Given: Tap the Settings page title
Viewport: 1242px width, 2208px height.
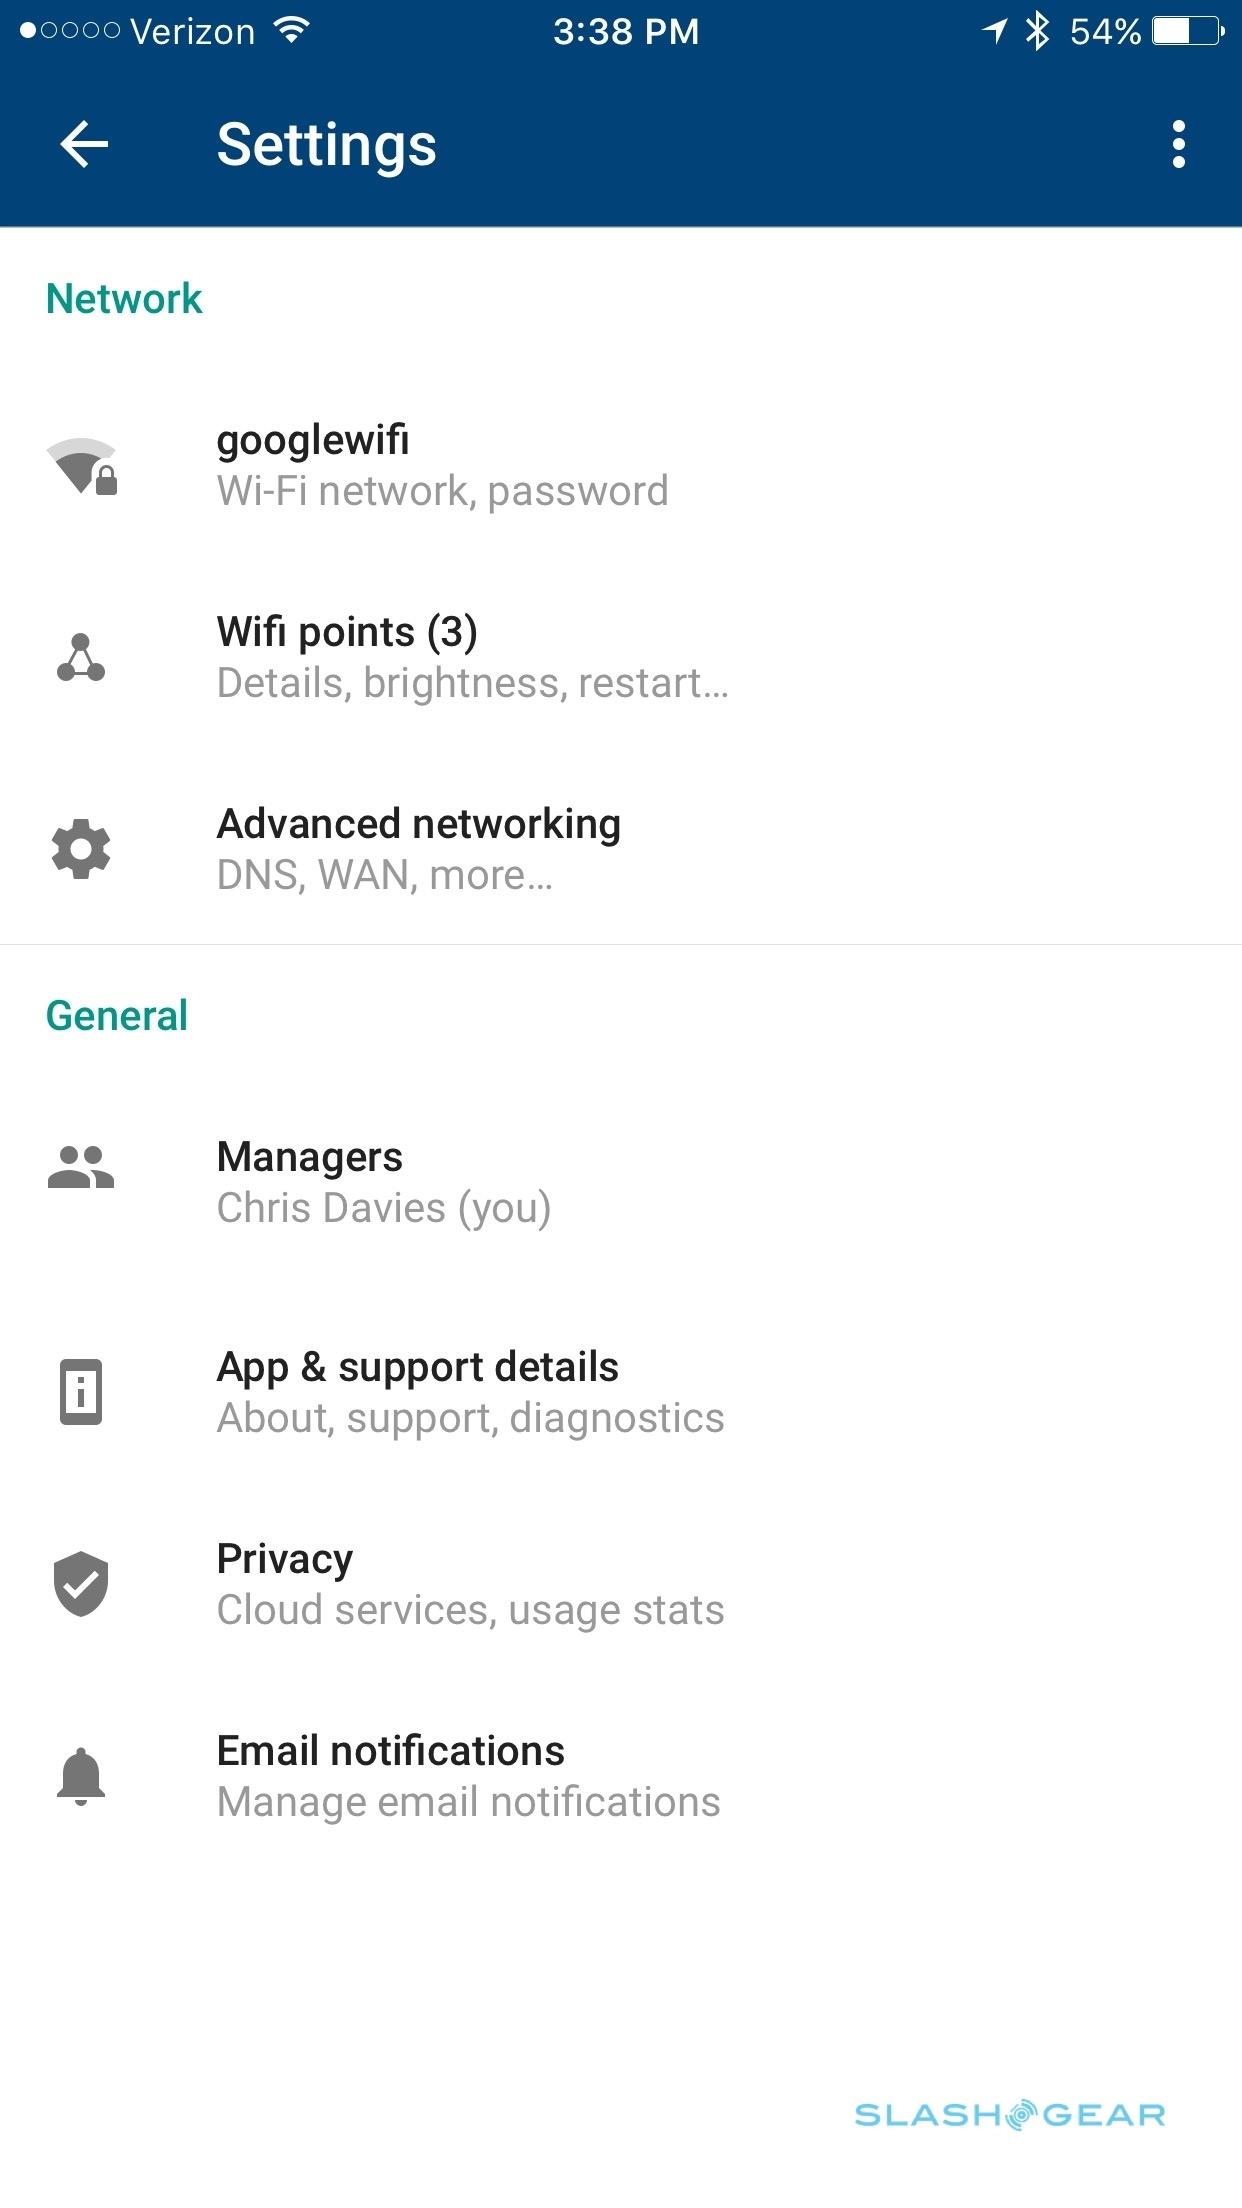Looking at the screenshot, I should (x=327, y=145).
